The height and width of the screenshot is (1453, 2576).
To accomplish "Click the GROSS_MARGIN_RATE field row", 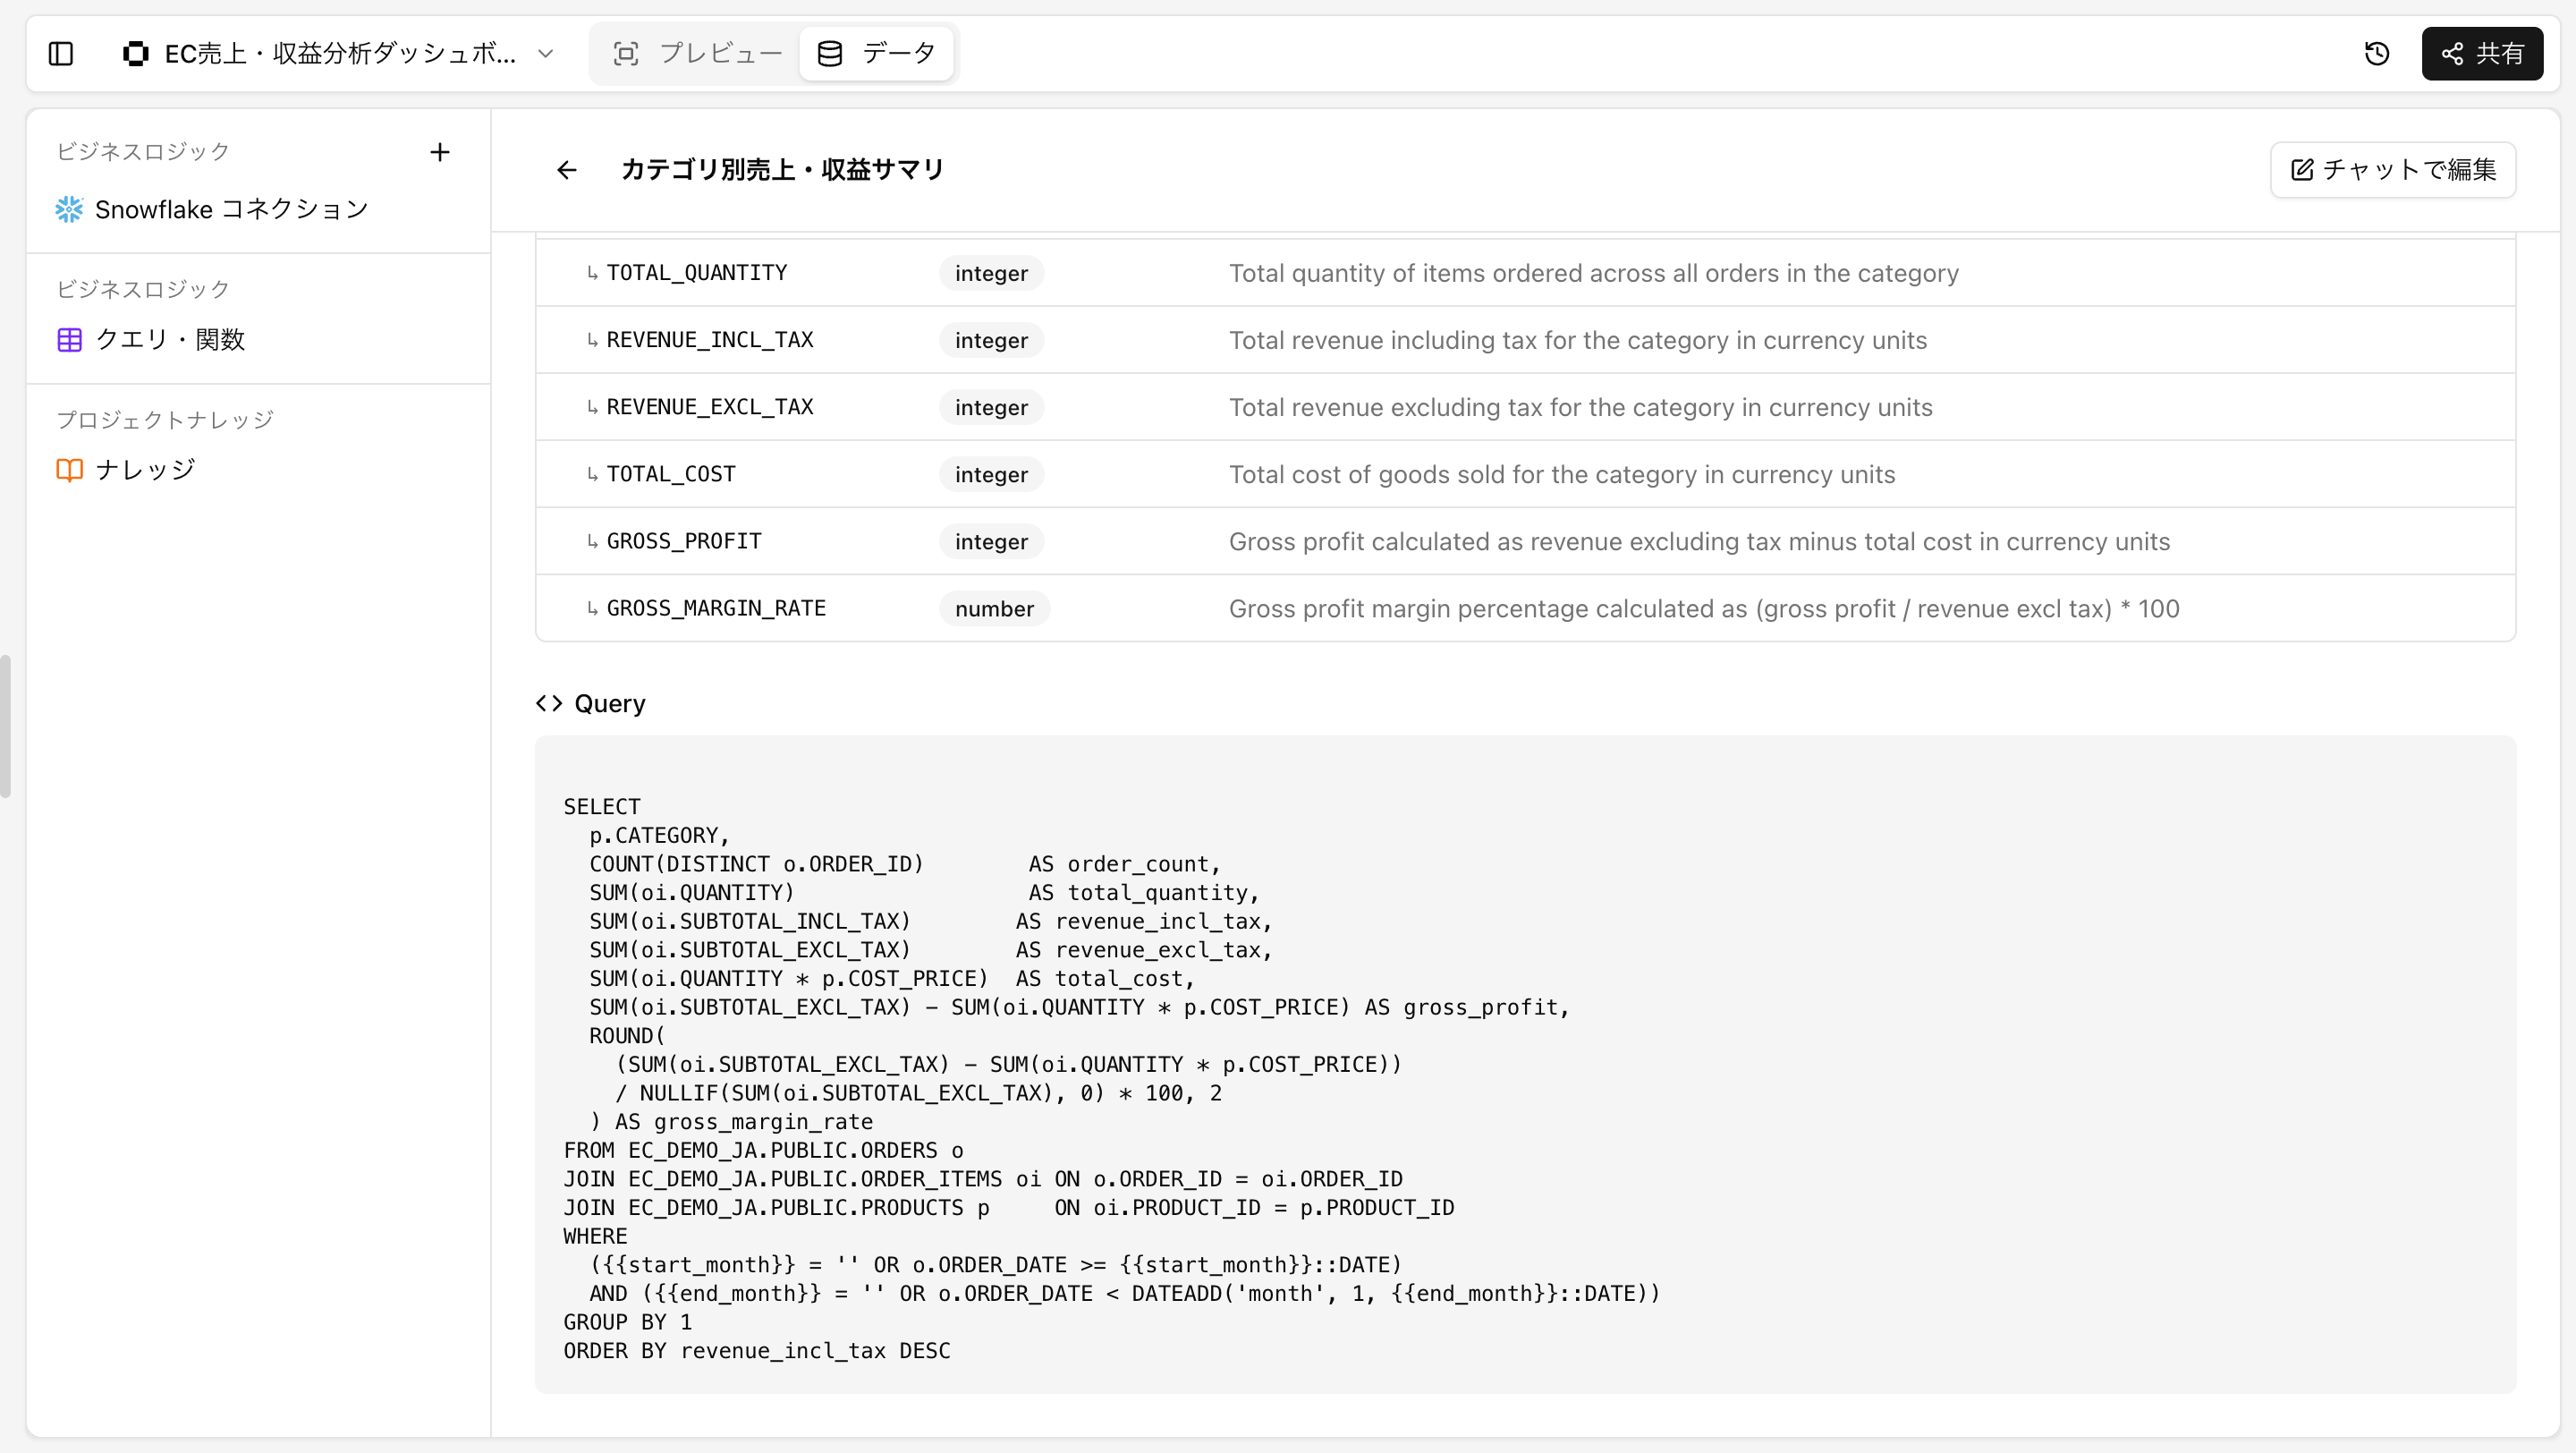I will pos(716,608).
